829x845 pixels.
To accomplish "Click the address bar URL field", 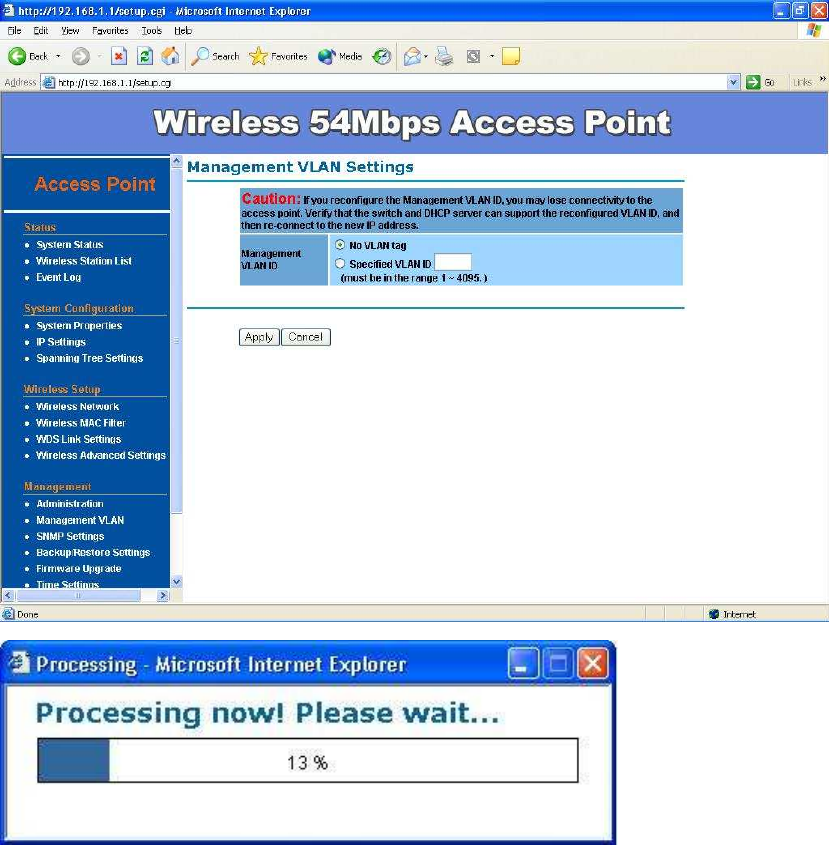I will tap(391, 82).
